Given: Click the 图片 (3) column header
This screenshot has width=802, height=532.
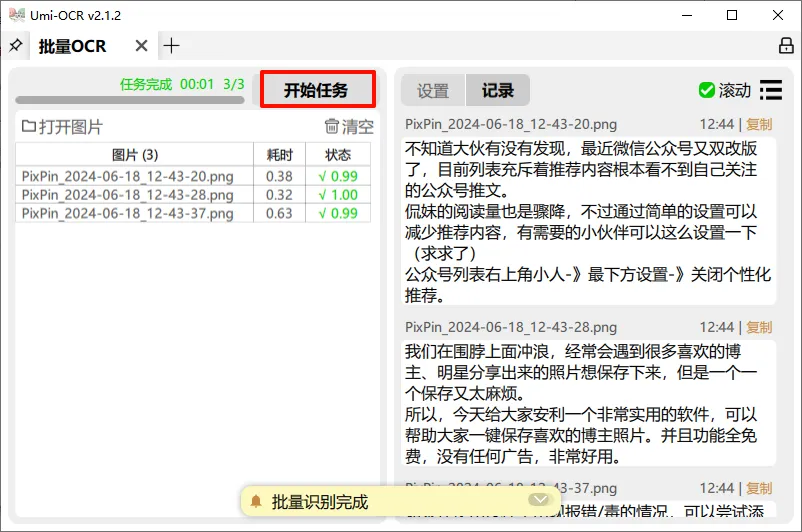Looking at the screenshot, I should 135,154.
